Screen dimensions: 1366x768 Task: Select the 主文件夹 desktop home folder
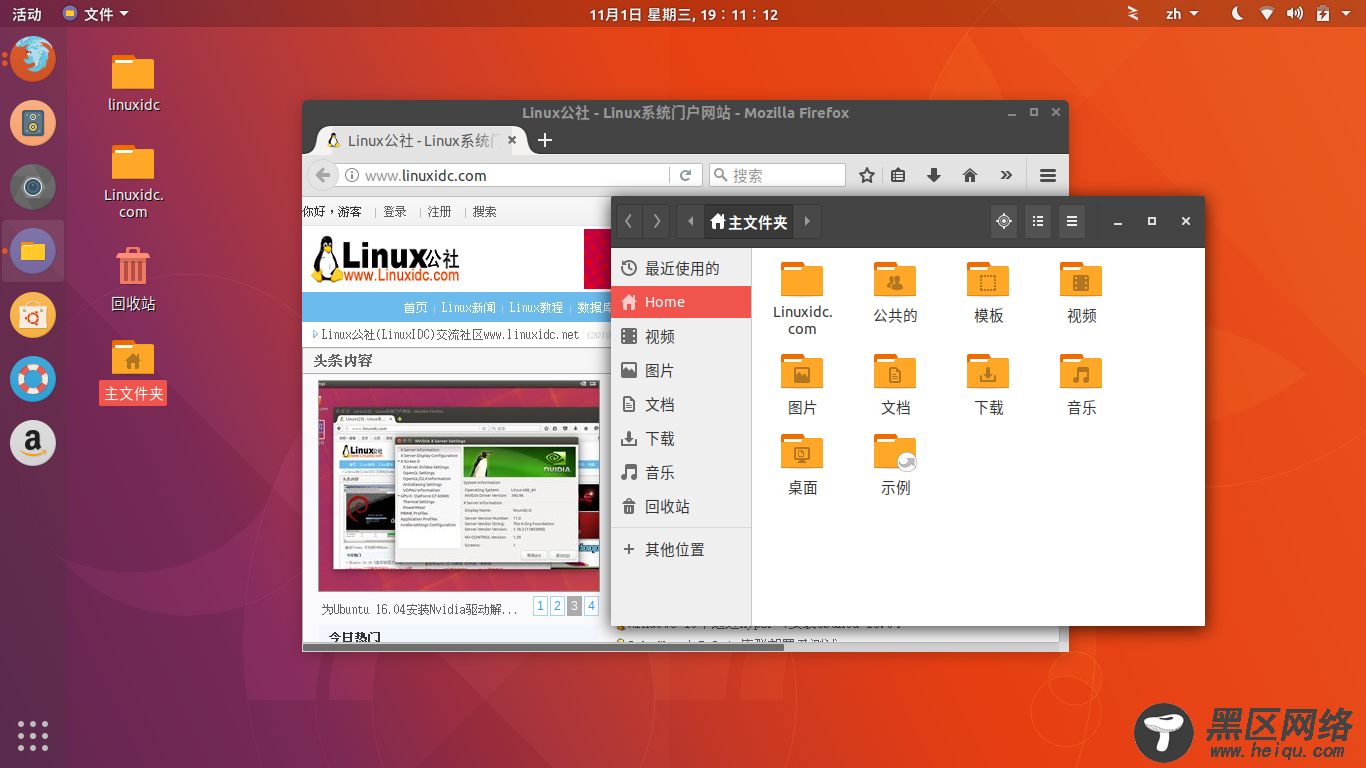pos(133,371)
